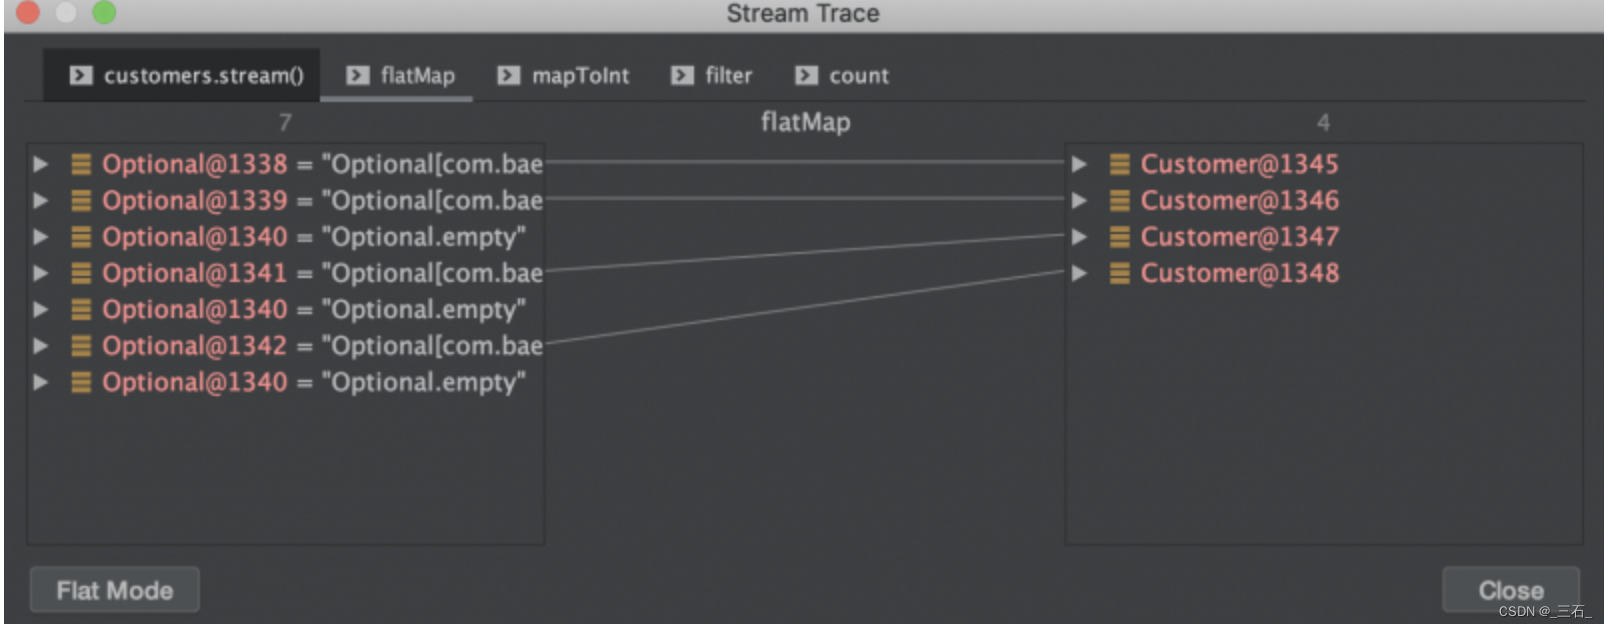Expand the Customer@1348 tree node arrow

(1079, 273)
